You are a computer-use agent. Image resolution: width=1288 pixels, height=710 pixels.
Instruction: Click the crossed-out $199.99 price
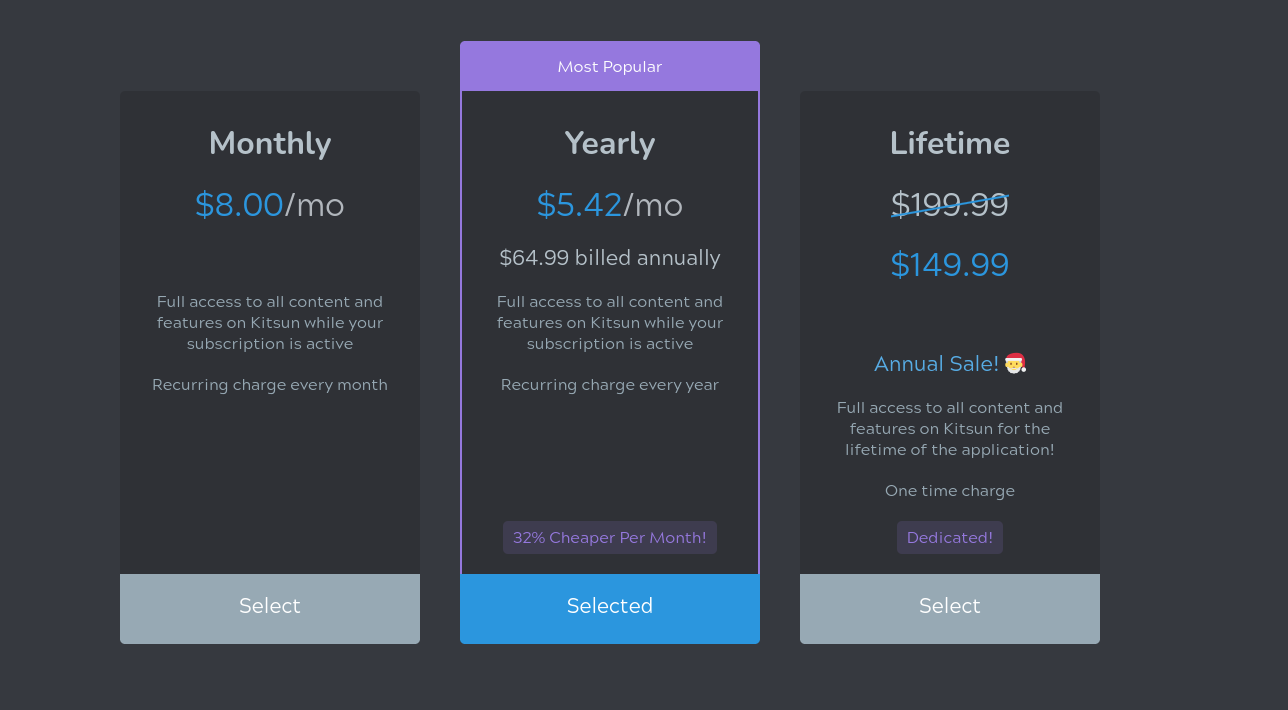[950, 204]
